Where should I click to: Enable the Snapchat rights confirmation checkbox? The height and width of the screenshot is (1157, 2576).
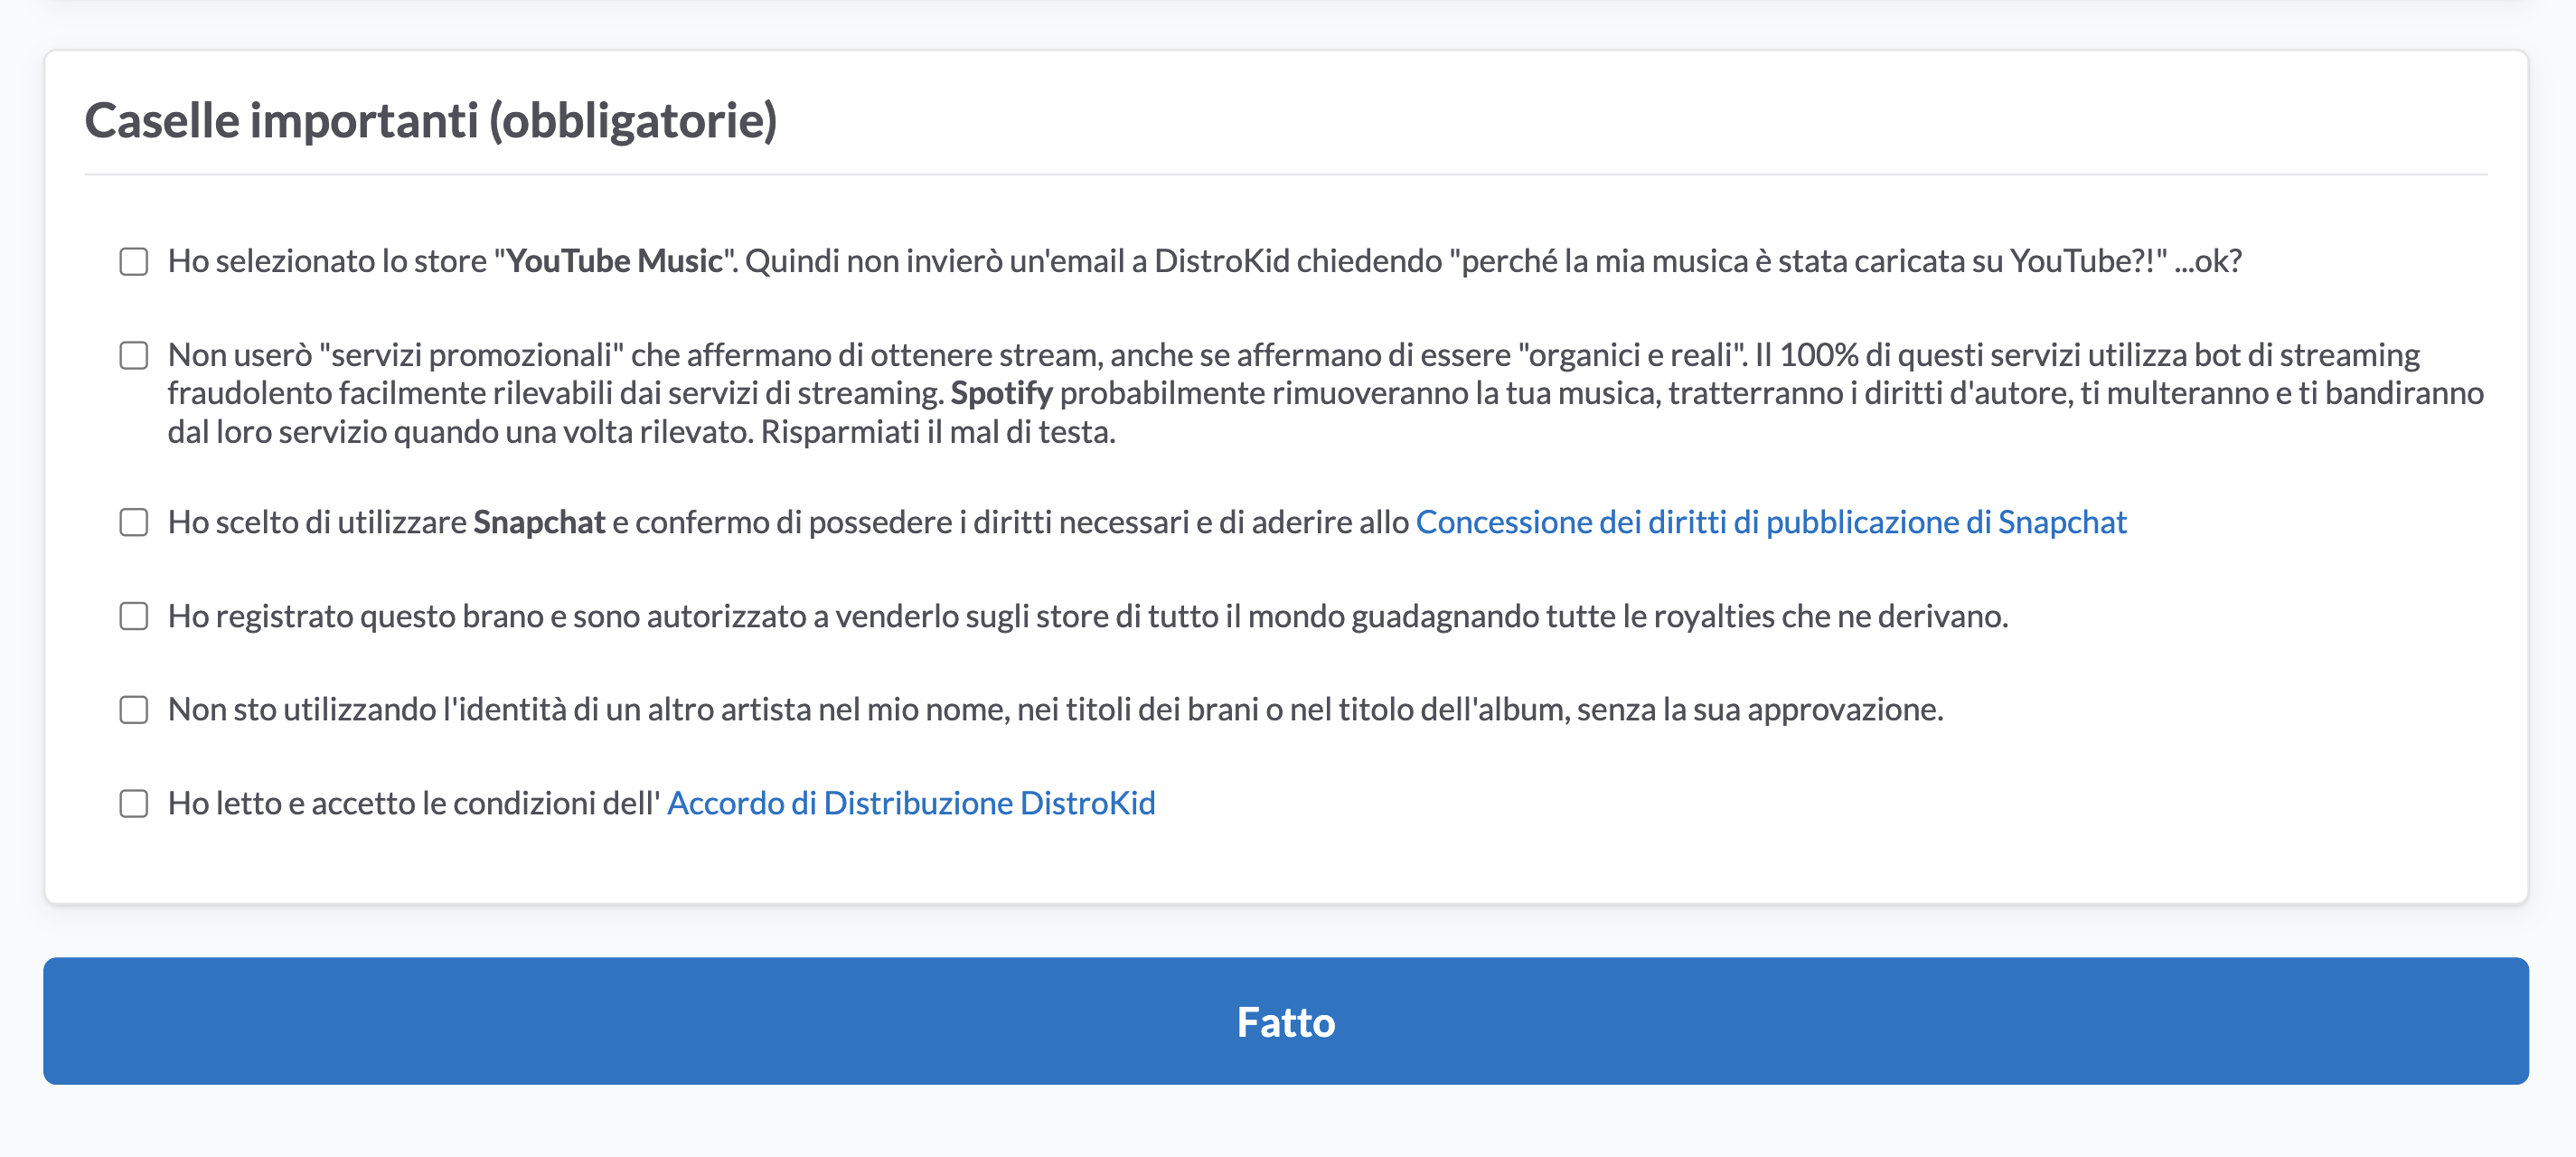click(x=134, y=522)
